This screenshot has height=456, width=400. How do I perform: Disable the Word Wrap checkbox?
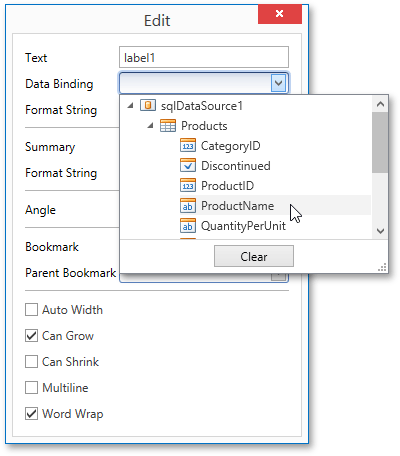point(31,414)
